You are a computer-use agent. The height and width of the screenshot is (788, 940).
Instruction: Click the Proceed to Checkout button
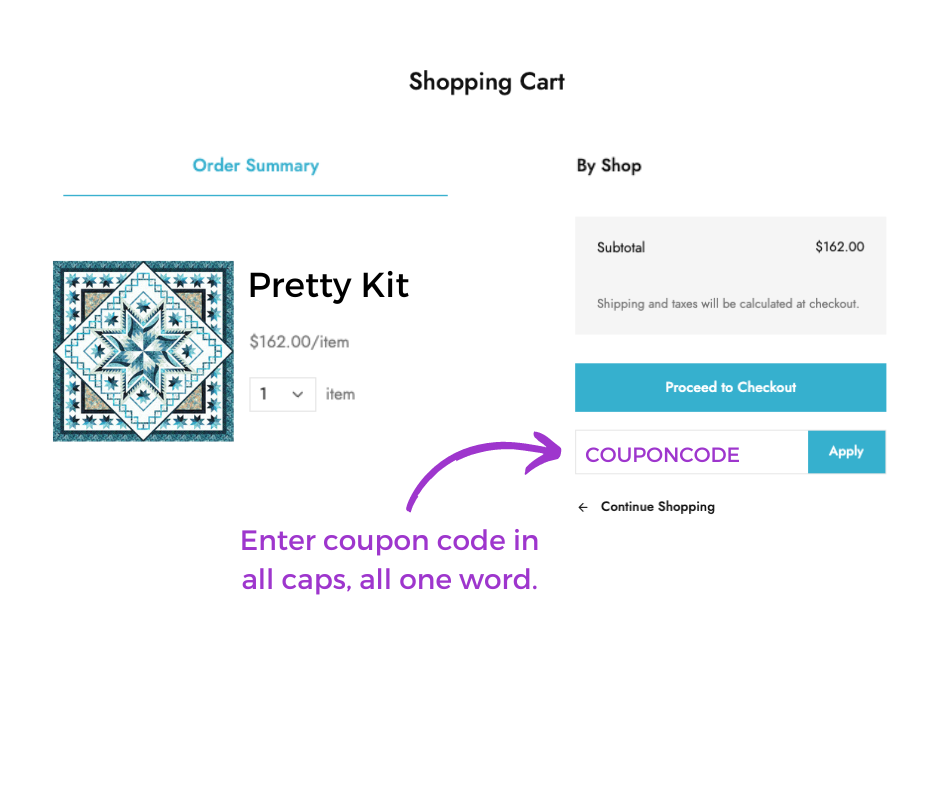pyautogui.click(x=730, y=387)
